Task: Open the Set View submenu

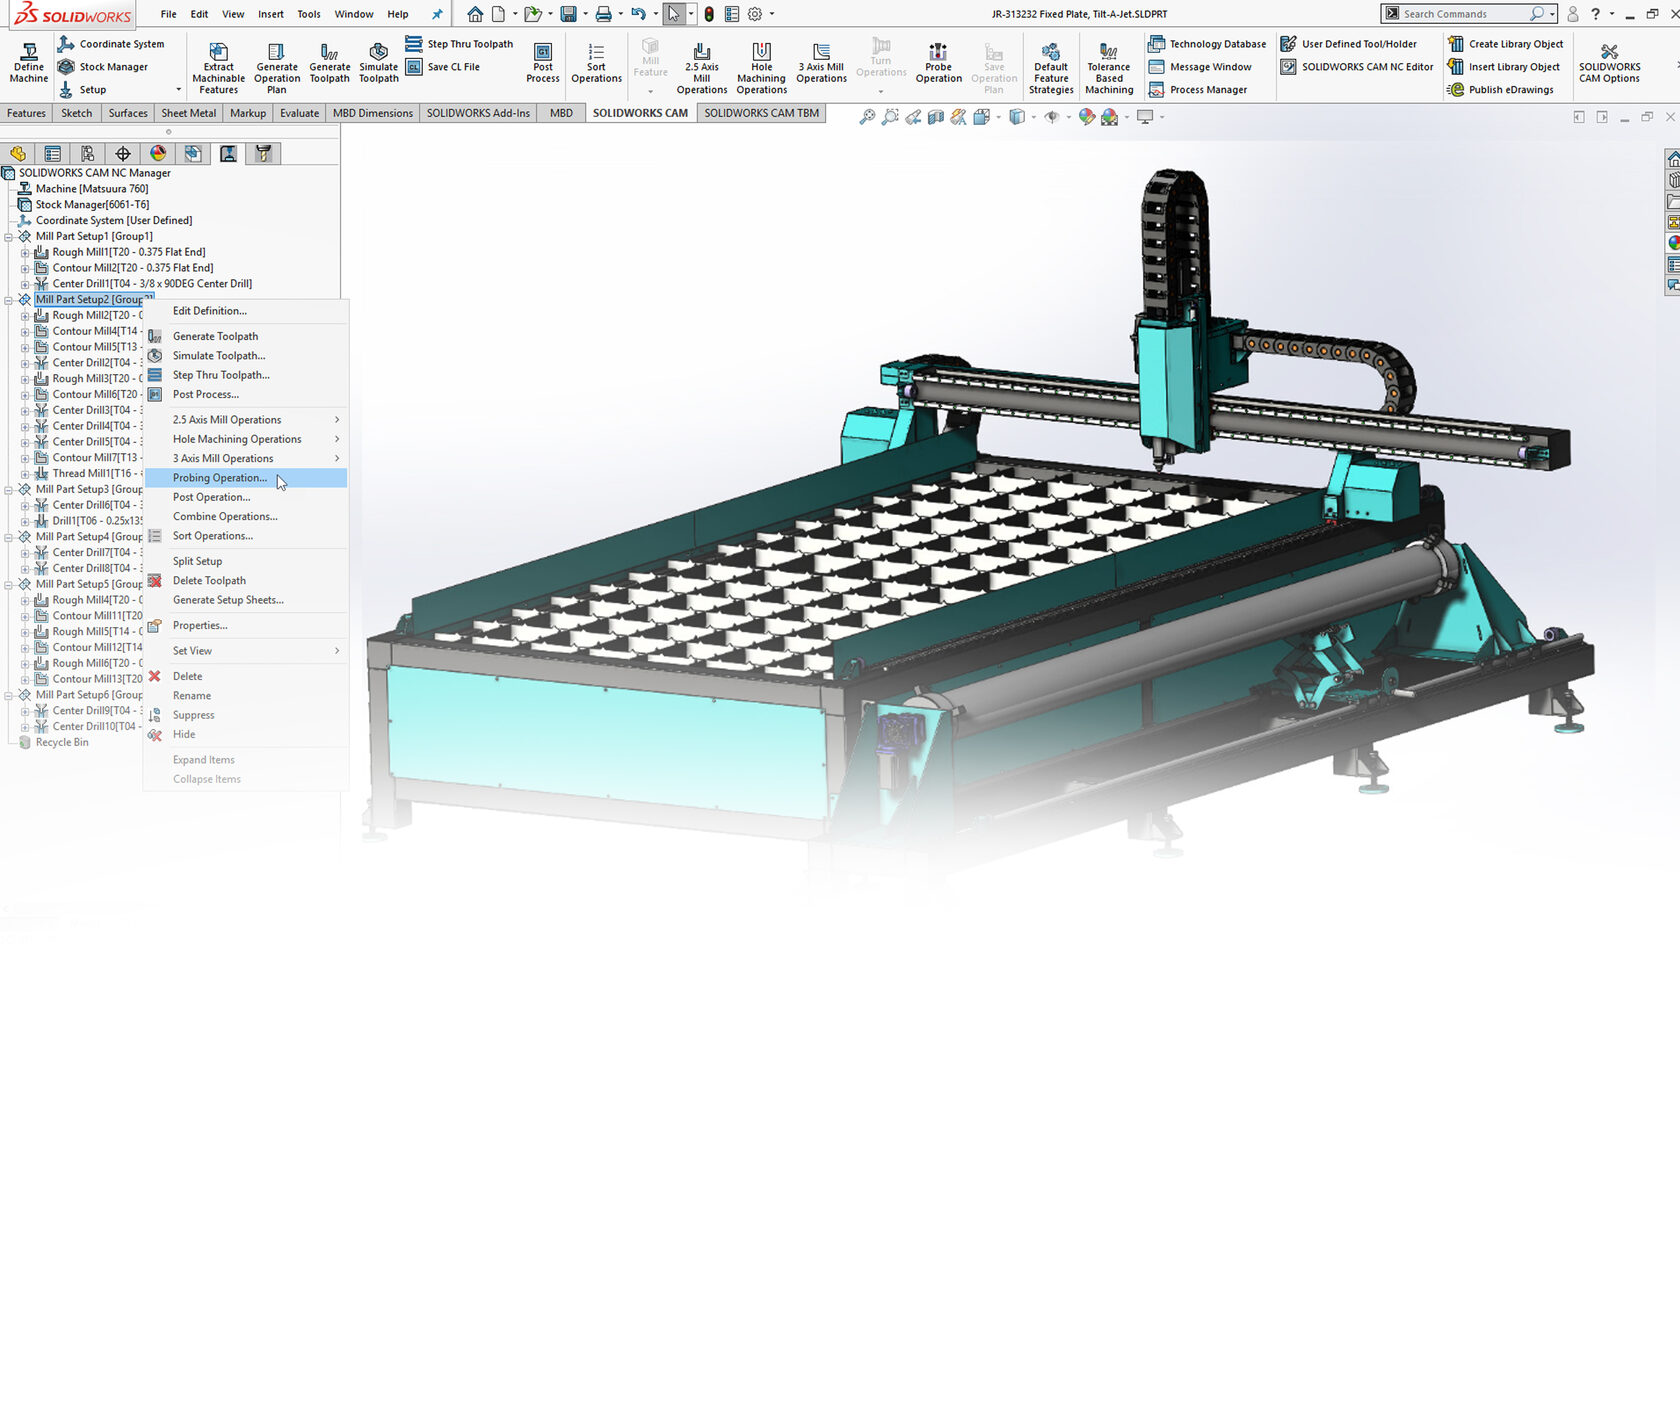Action: [246, 651]
